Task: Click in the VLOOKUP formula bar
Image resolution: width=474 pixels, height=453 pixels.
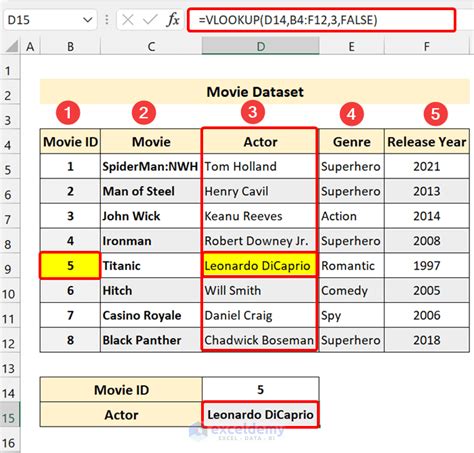Action: 321,20
